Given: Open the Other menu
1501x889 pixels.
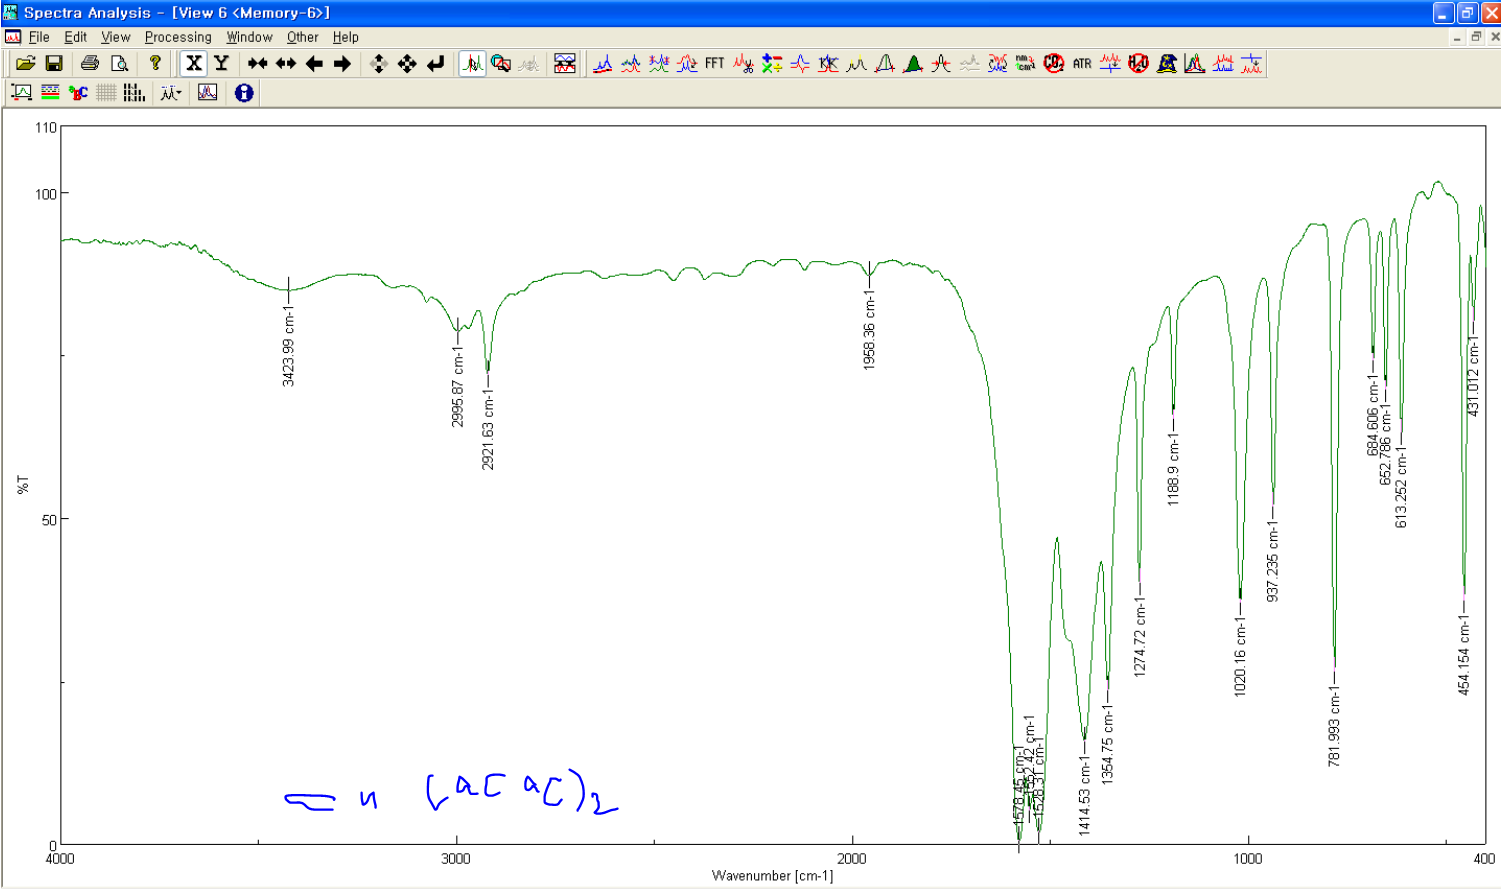Looking at the screenshot, I should (302, 37).
